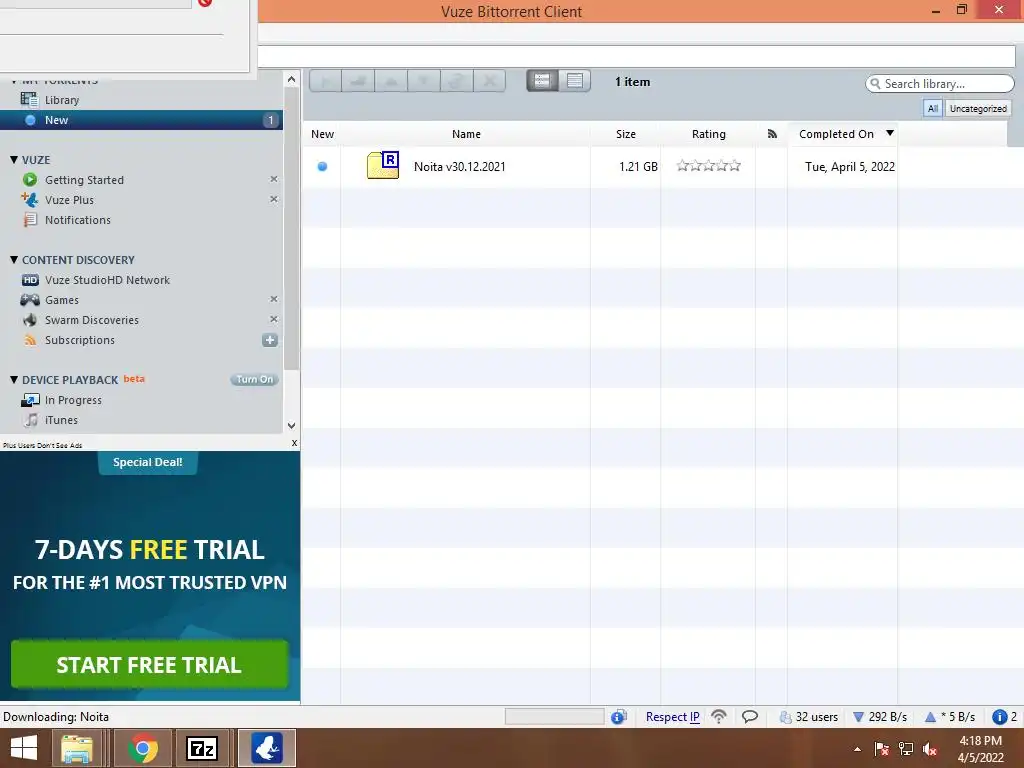Sort by the Size column header
This screenshot has height=768, width=1024.
[x=625, y=134]
